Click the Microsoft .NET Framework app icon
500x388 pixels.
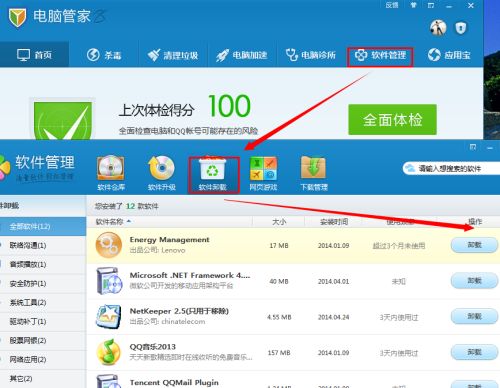coord(109,281)
